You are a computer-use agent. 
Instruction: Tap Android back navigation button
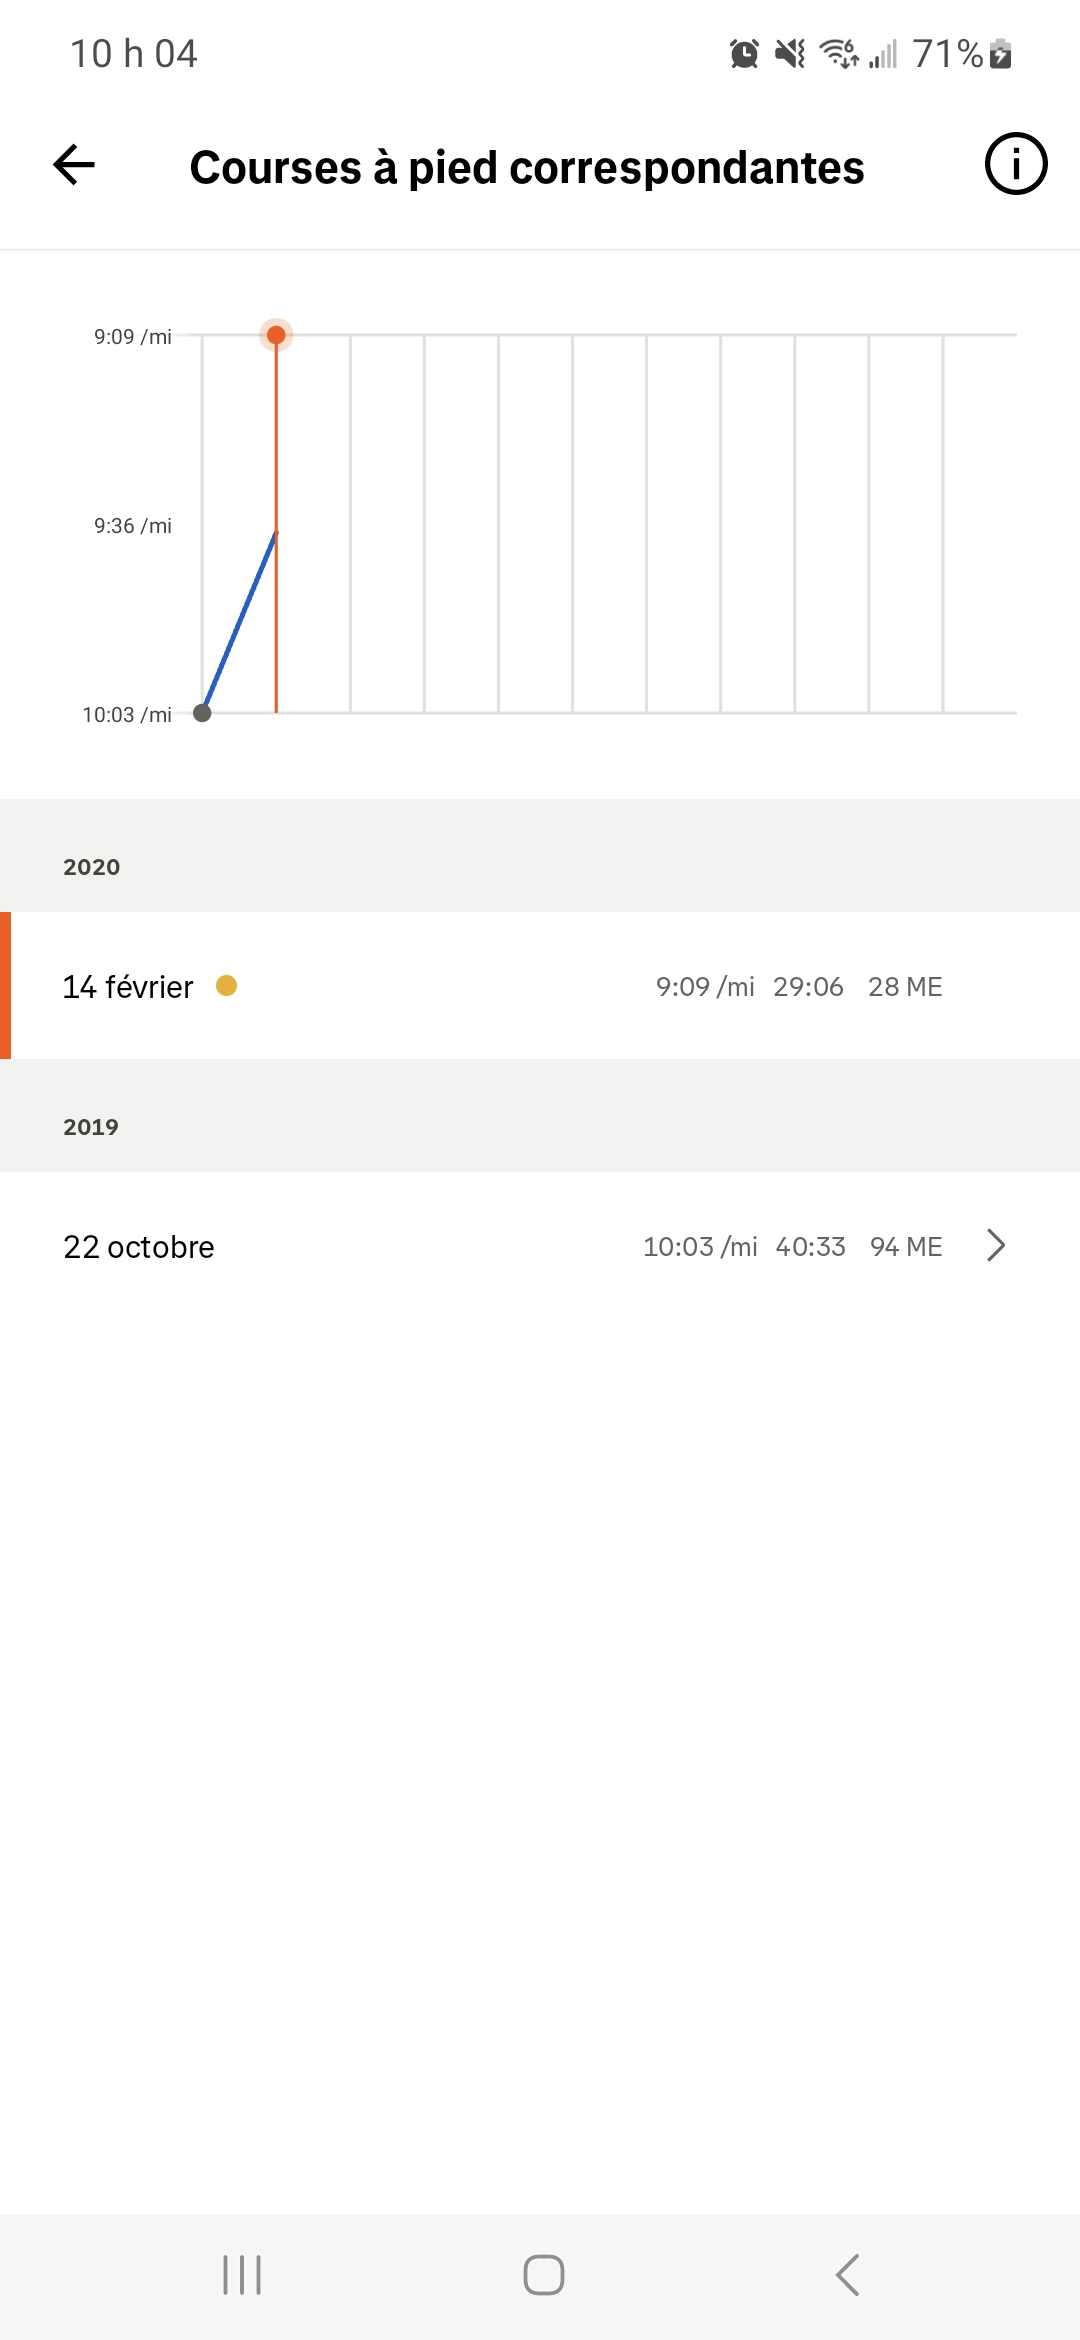tap(847, 2275)
